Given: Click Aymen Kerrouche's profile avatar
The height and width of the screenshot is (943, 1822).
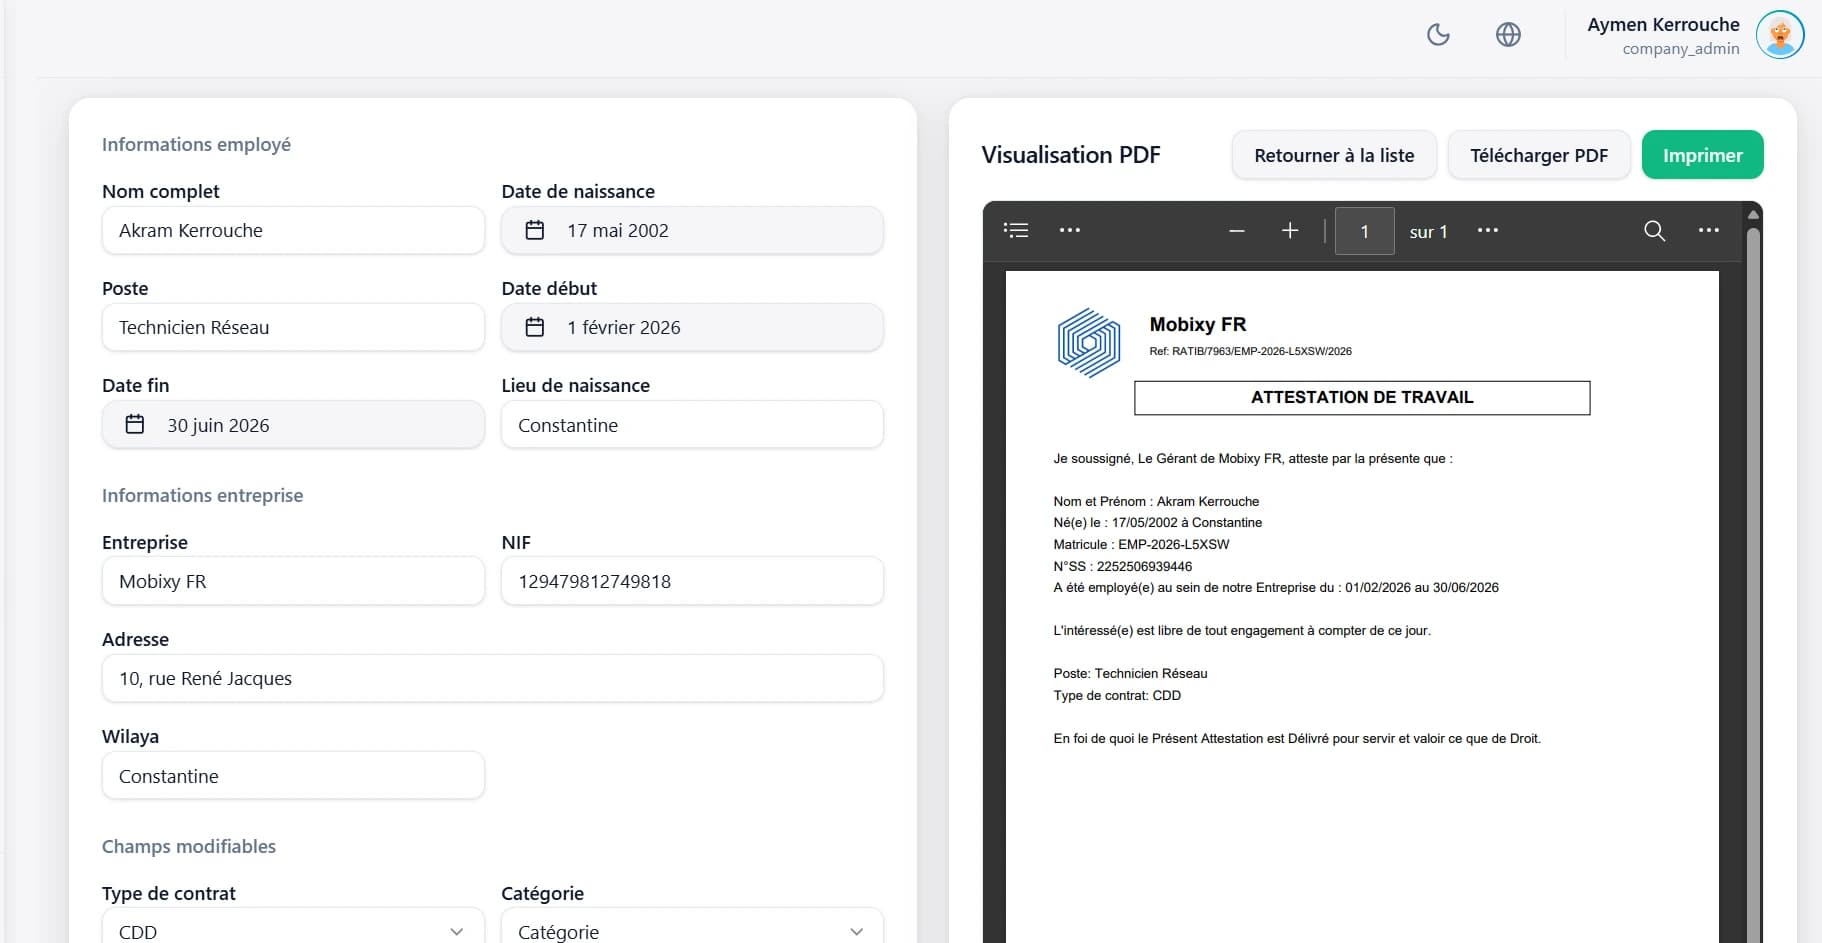Looking at the screenshot, I should [1778, 34].
